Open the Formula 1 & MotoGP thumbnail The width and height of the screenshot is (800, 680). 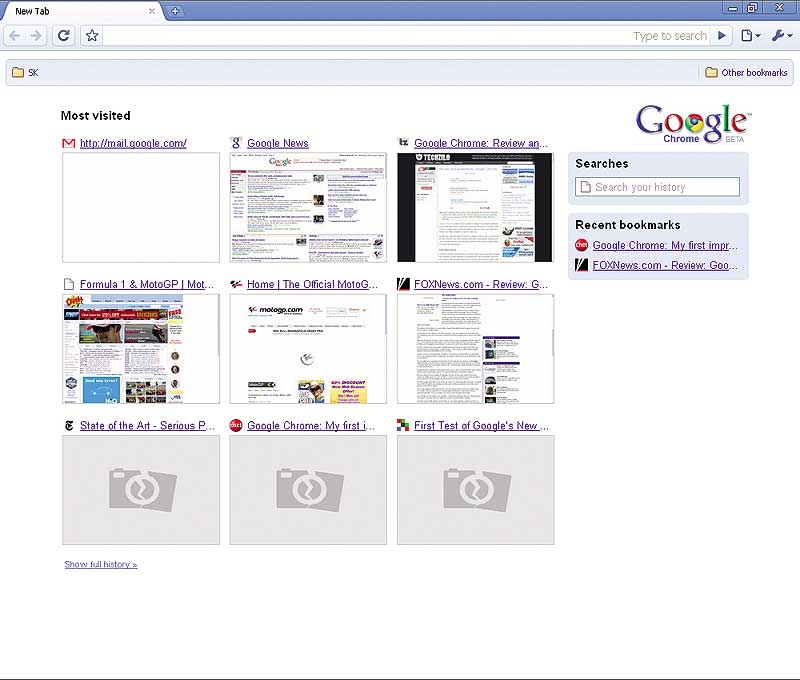pyautogui.click(x=141, y=349)
